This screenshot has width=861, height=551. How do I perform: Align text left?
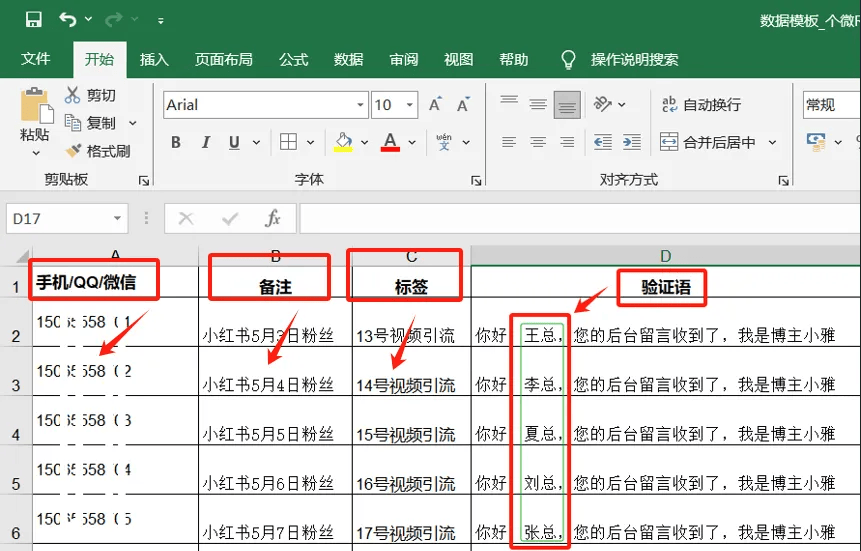tap(509, 142)
